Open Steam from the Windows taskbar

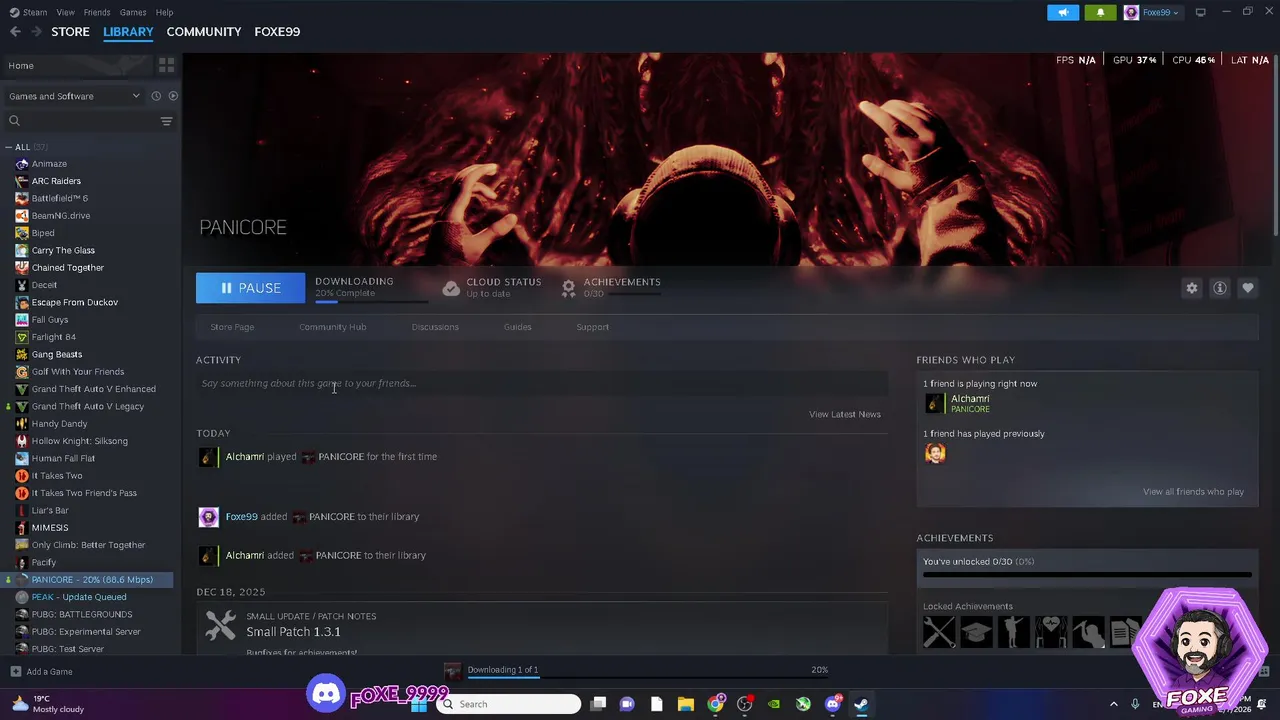click(x=861, y=704)
